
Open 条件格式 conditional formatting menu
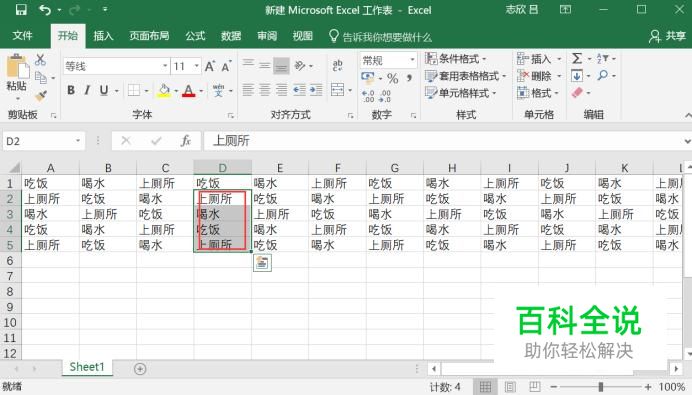pos(456,59)
